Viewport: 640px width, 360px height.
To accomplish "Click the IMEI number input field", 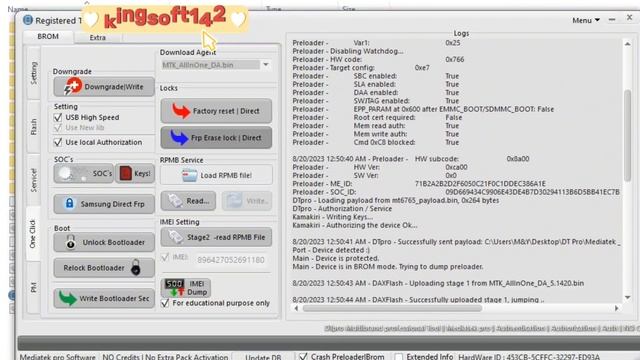I will click(x=231, y=260).
